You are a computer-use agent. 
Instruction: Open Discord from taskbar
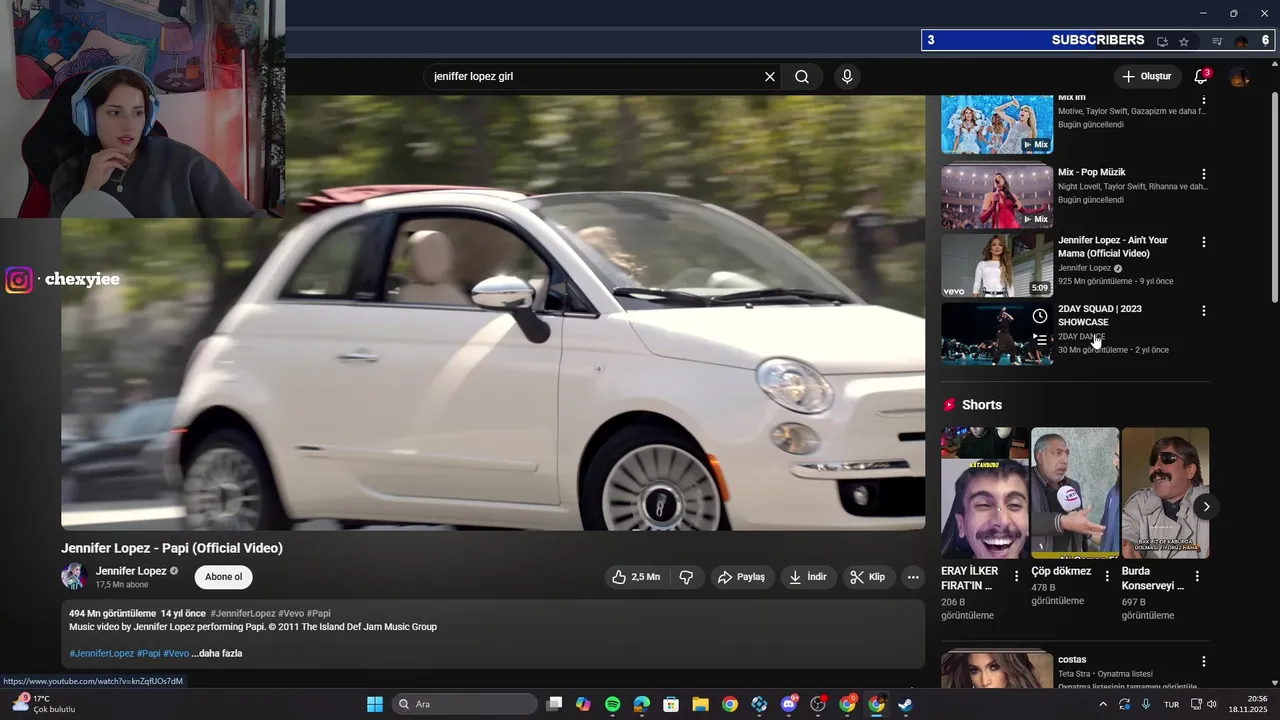point(789,704)
